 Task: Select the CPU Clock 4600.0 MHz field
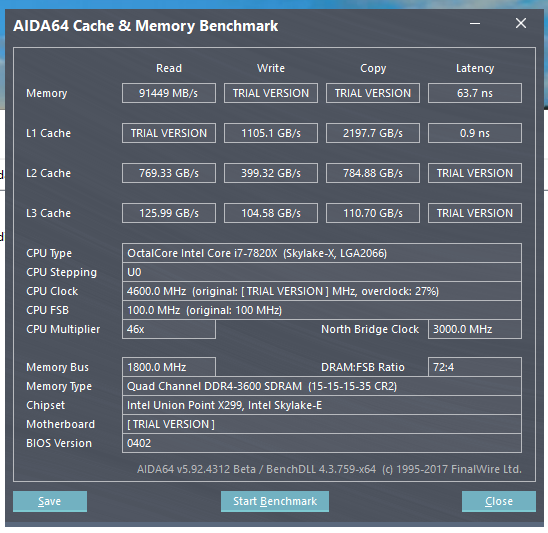point(322,291)
